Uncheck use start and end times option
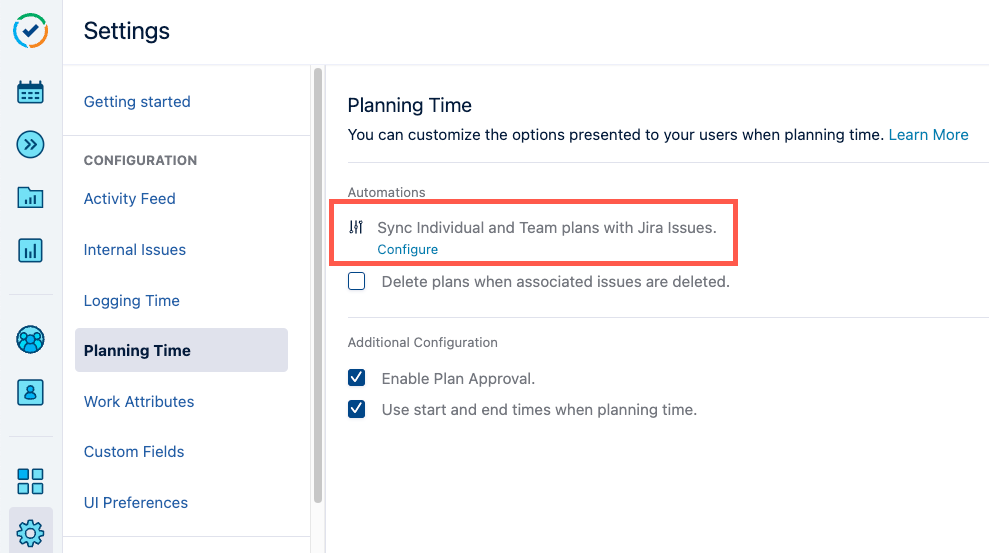The width and height of the screenshot is (989, 553). click(357, 410)
